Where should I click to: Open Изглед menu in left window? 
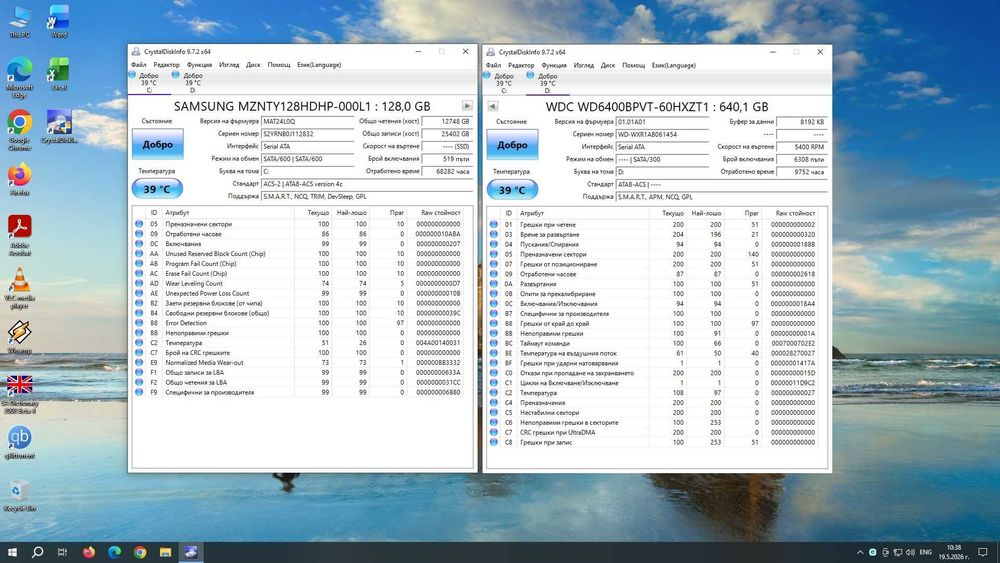(229, 64)
